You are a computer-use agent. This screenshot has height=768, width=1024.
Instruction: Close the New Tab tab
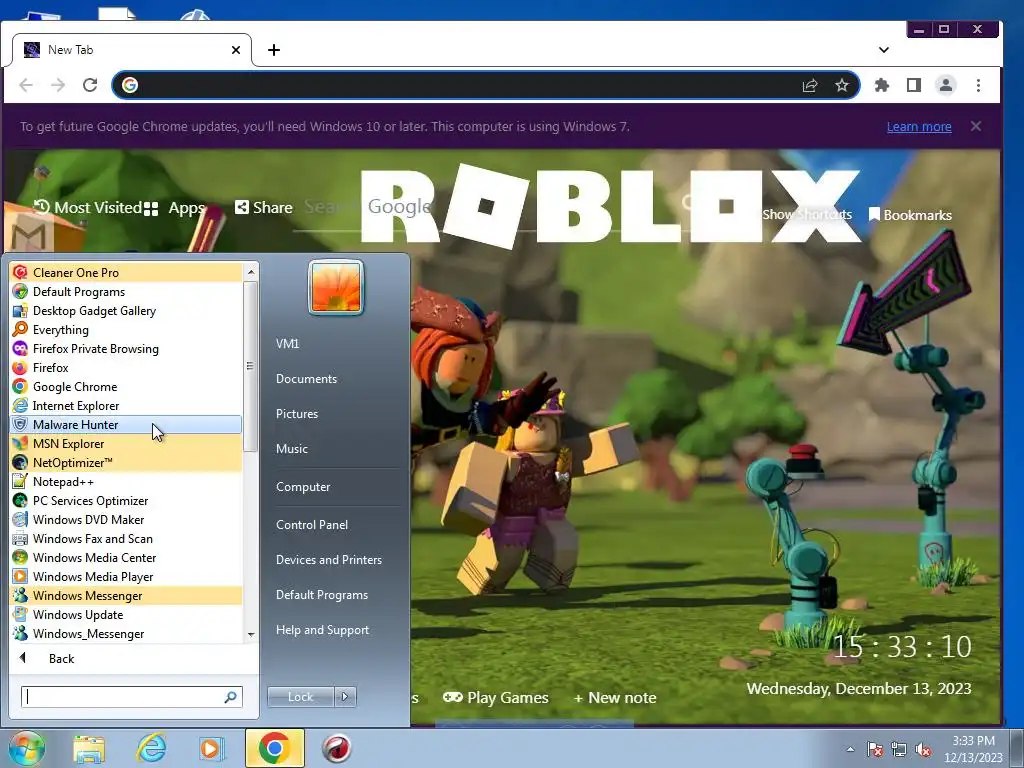click(236, 50)
